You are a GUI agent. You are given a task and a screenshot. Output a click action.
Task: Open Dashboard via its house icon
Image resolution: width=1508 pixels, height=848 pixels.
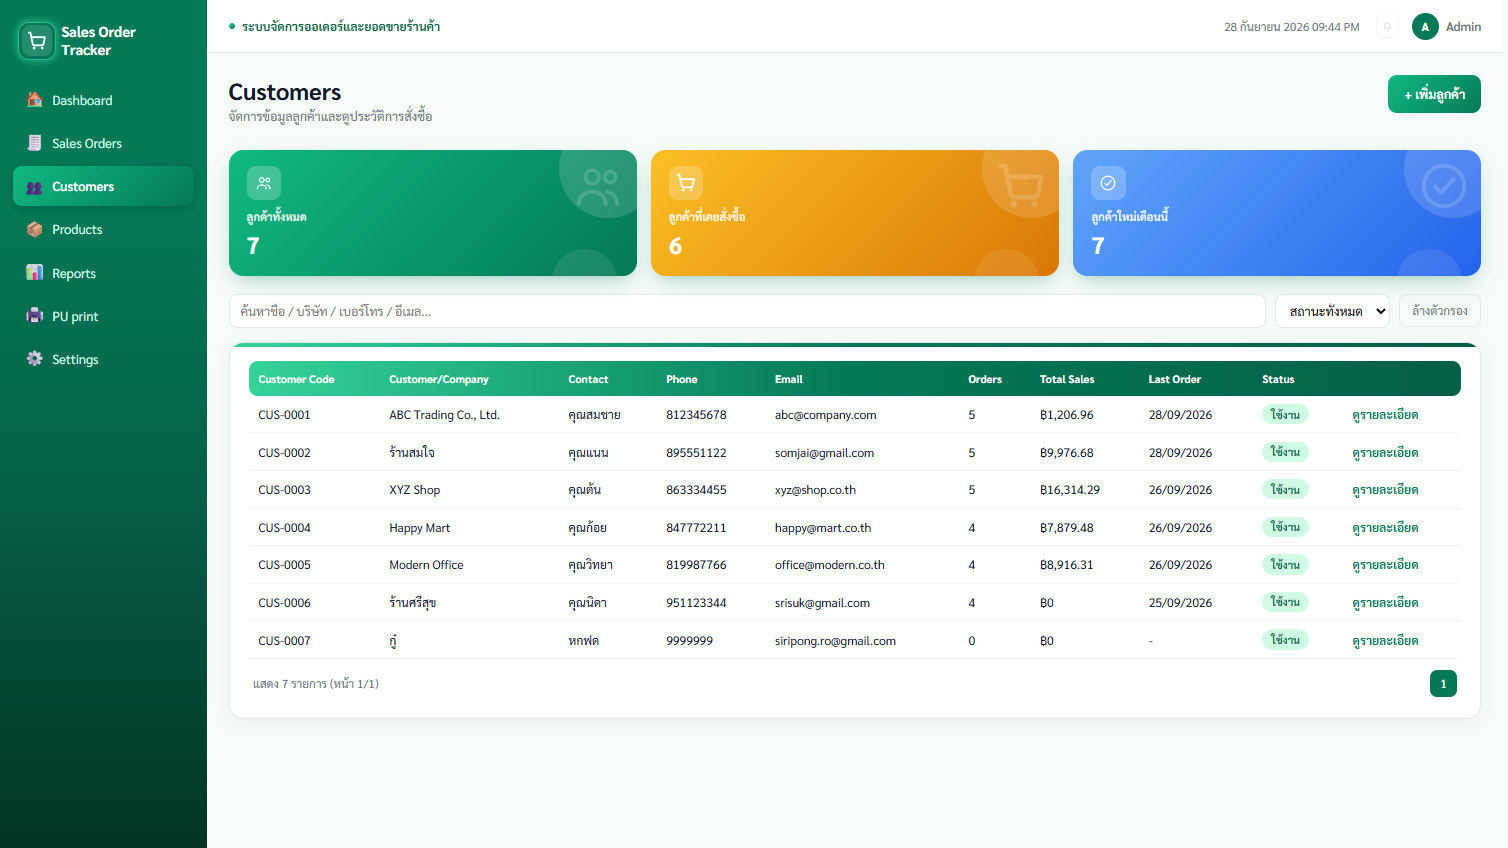[34, 100]
